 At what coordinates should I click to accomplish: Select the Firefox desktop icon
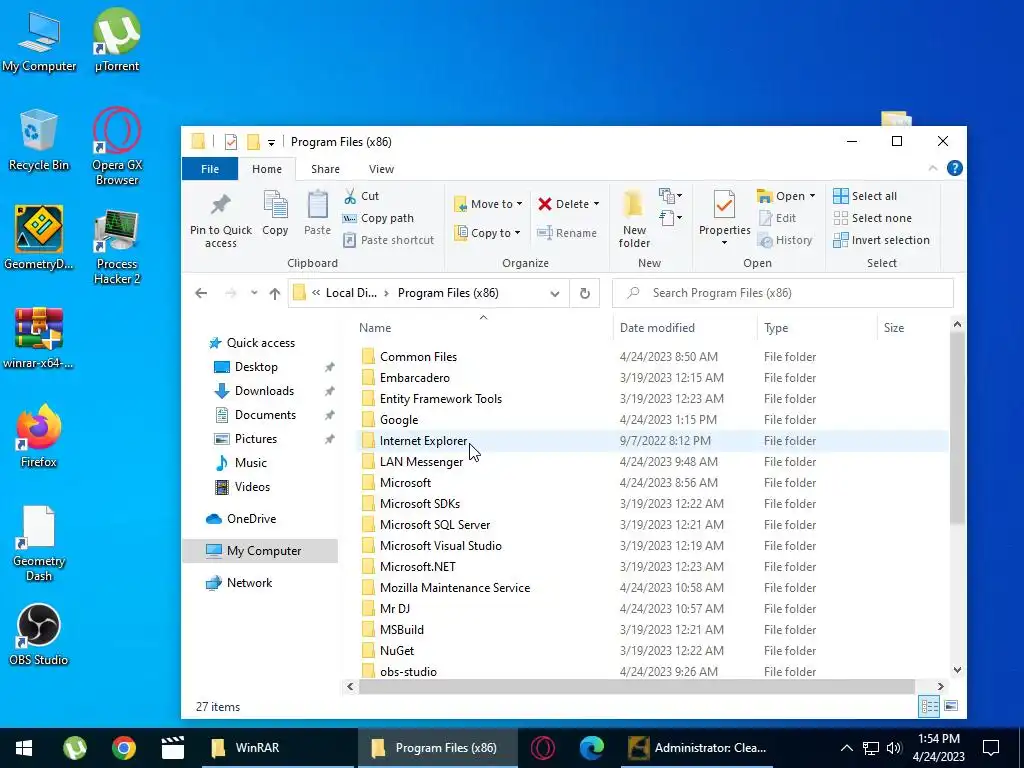pyautogui.click(x=39, y=436)
